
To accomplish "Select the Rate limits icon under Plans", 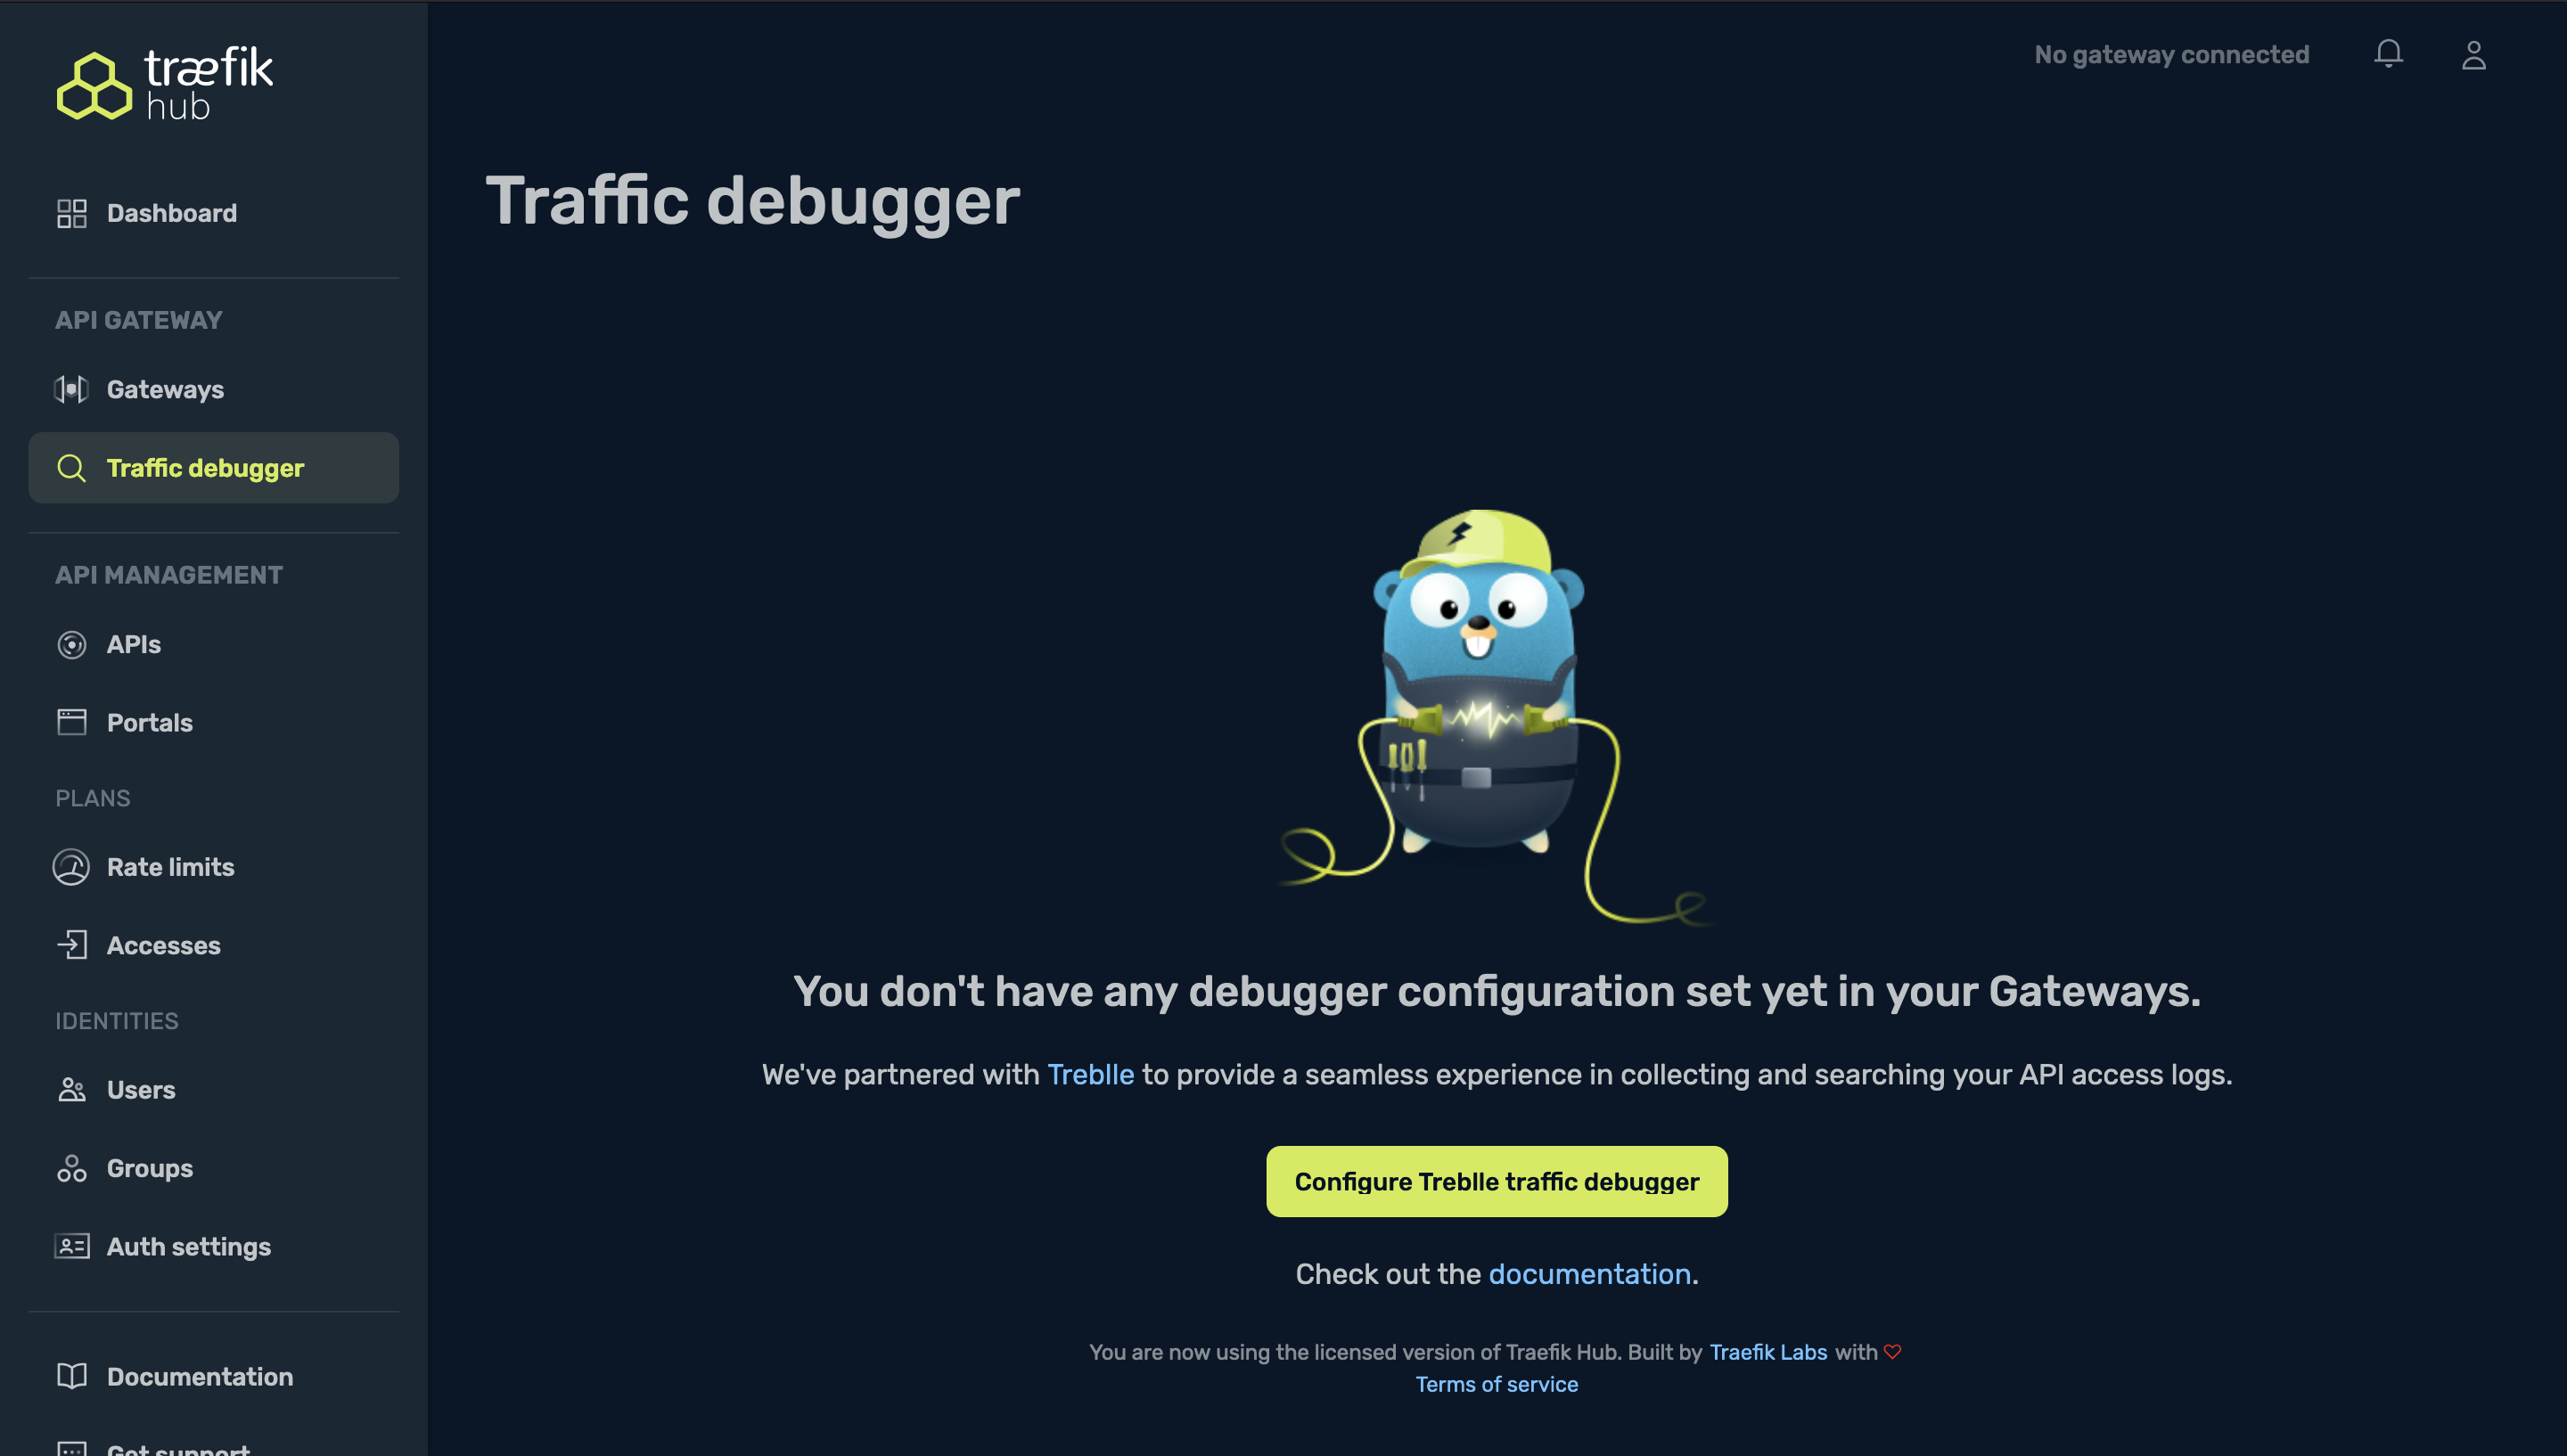I will [x=70, y=867].
